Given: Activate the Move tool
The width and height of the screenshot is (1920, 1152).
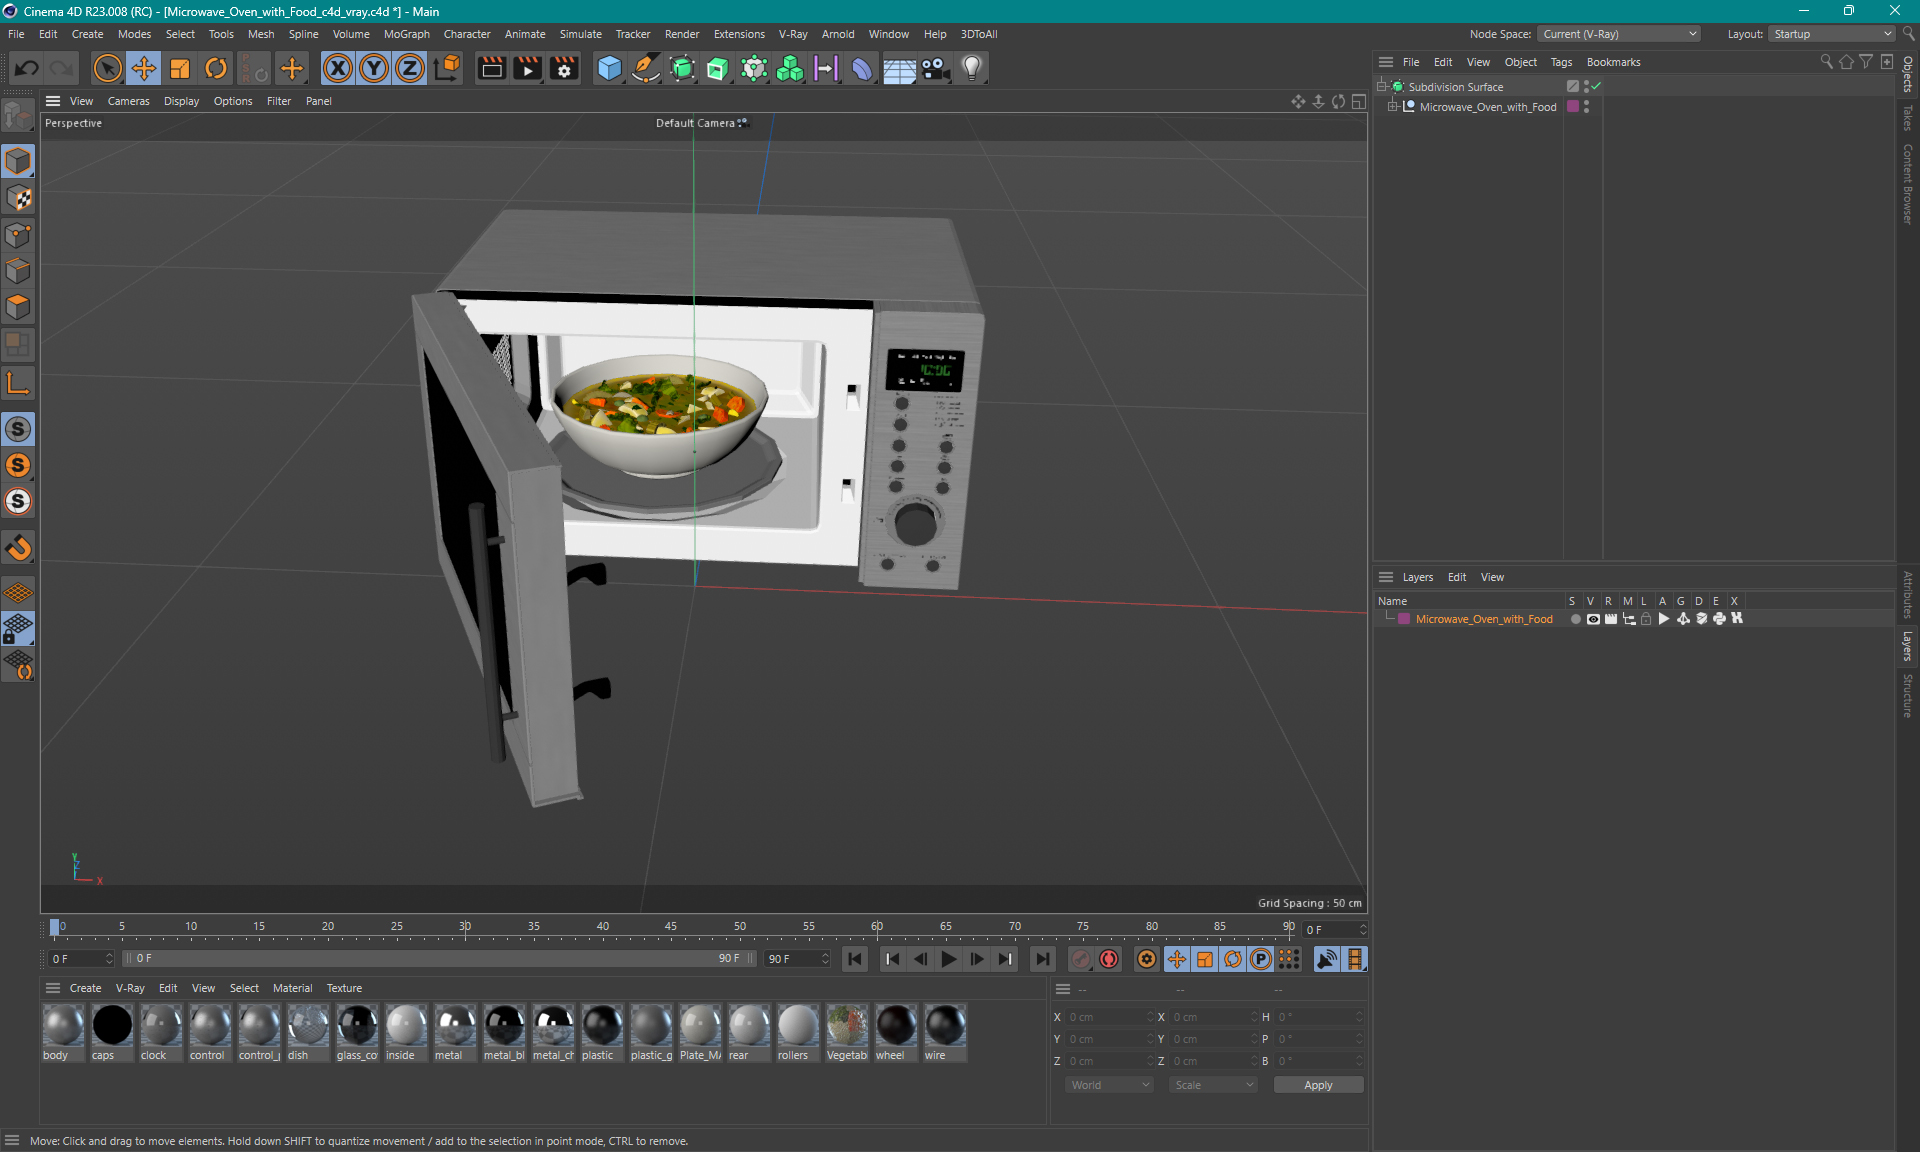Looking at the screenshot, I should (x=144, y=68).
